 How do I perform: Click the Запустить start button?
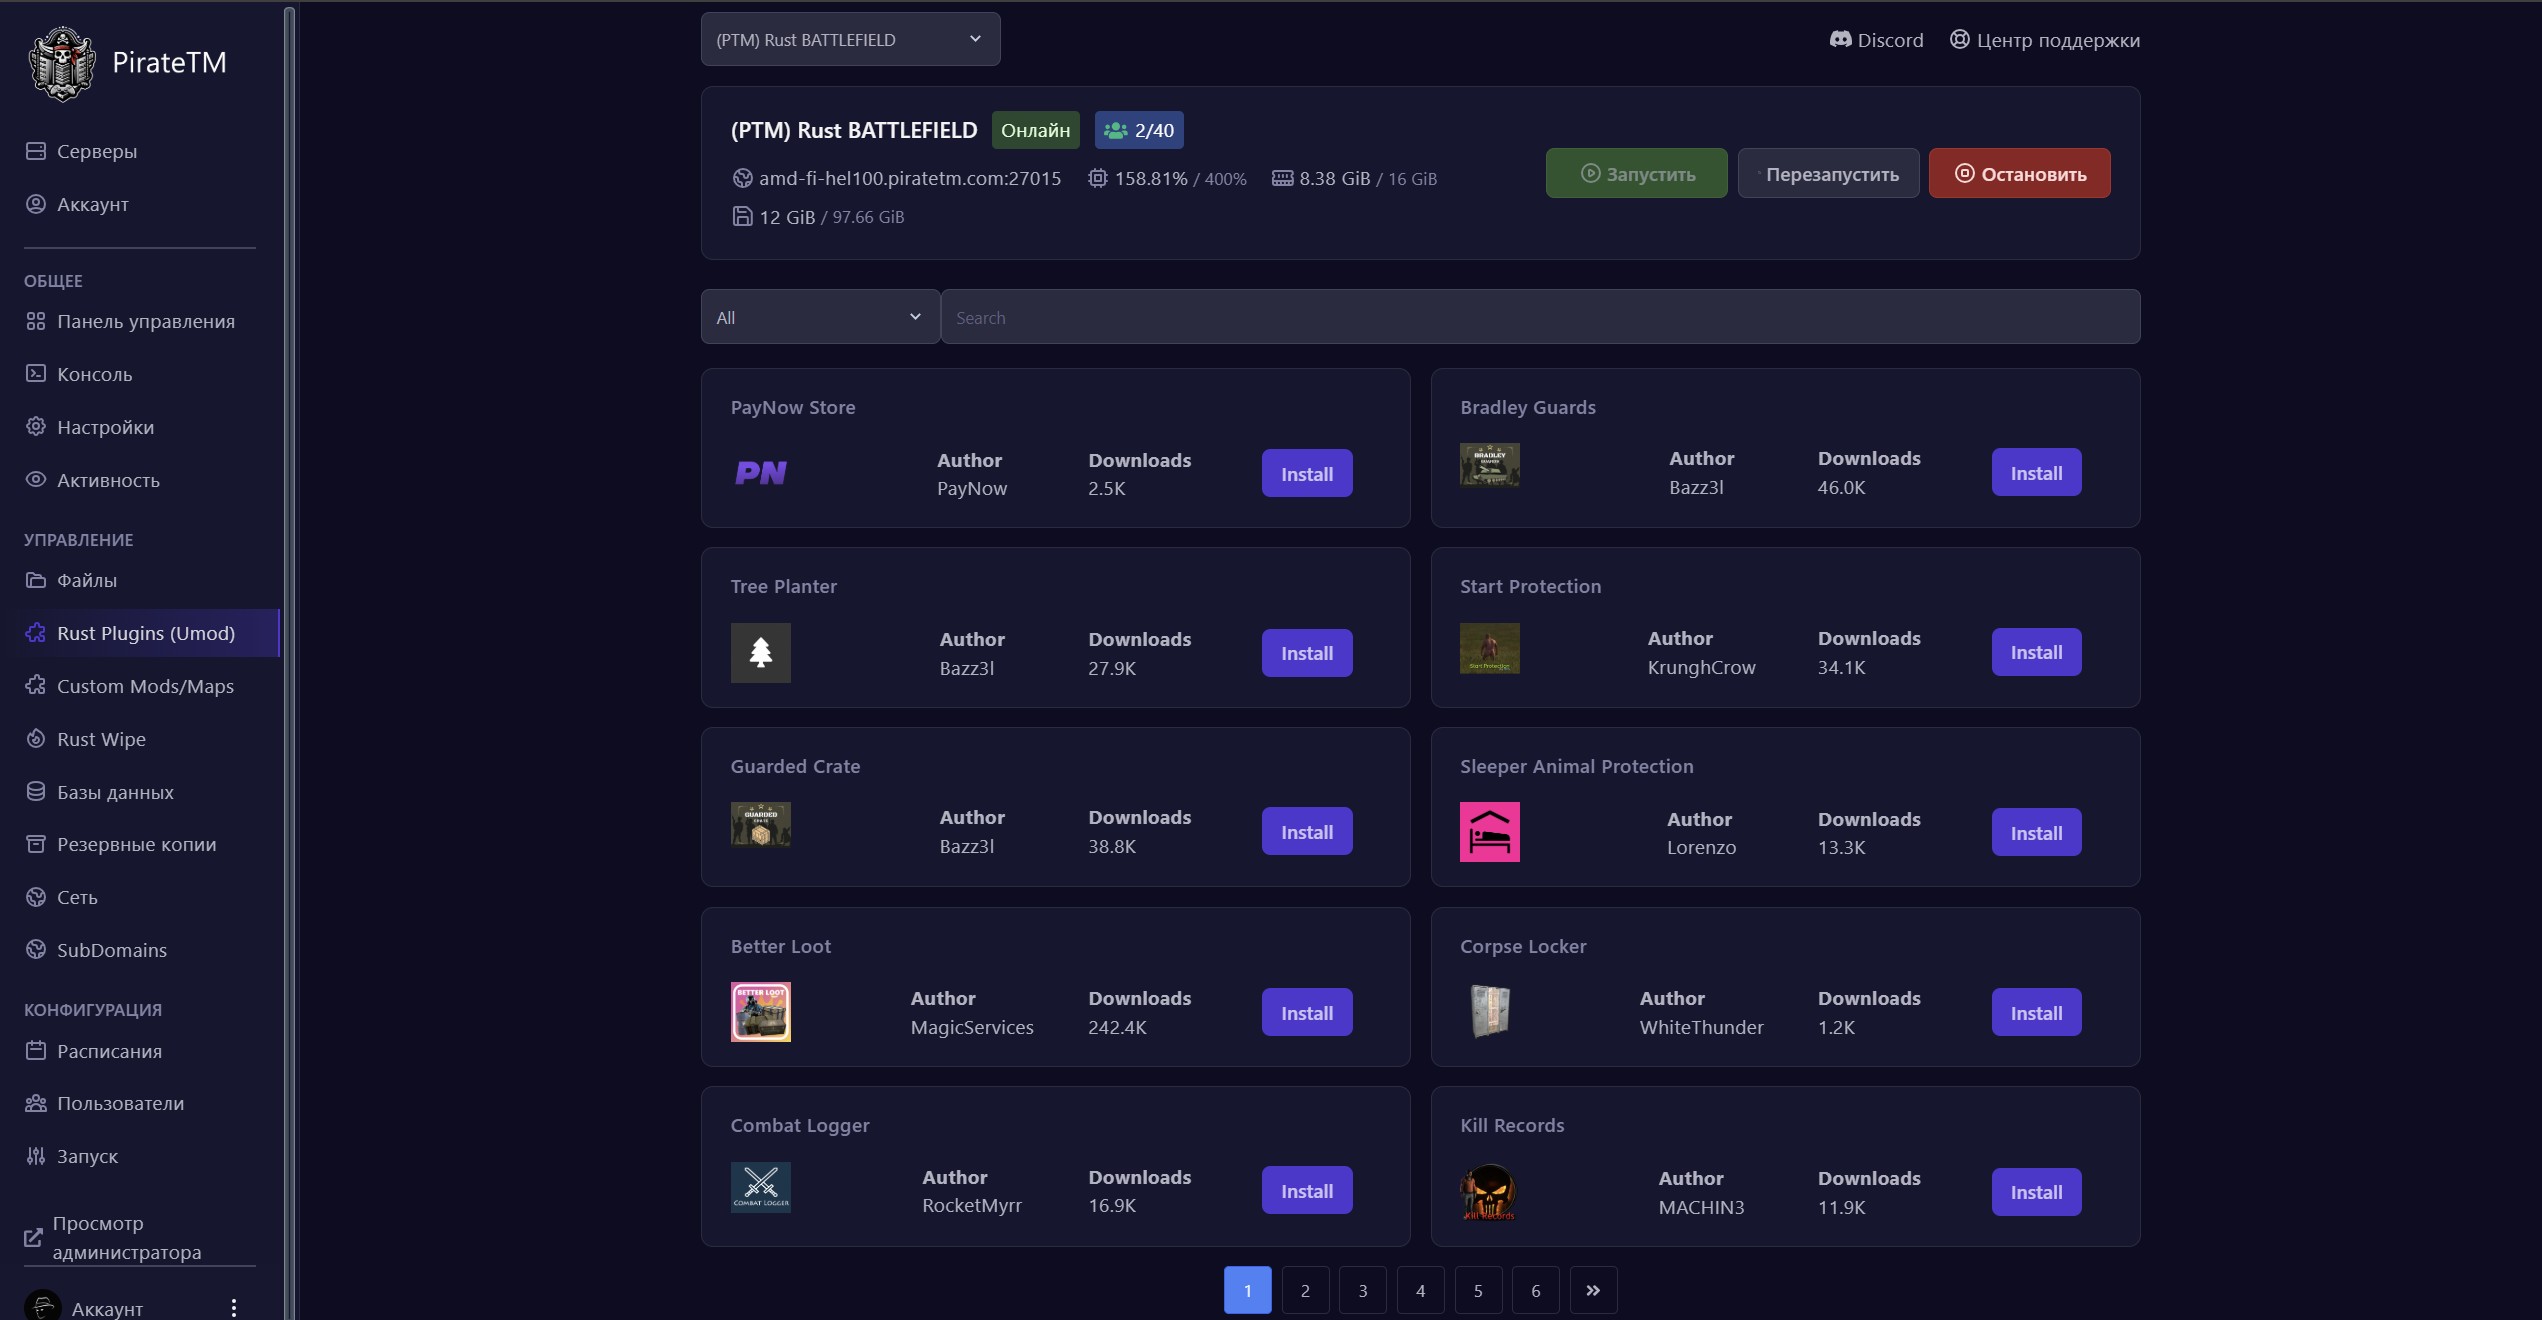coord(1636,174)
